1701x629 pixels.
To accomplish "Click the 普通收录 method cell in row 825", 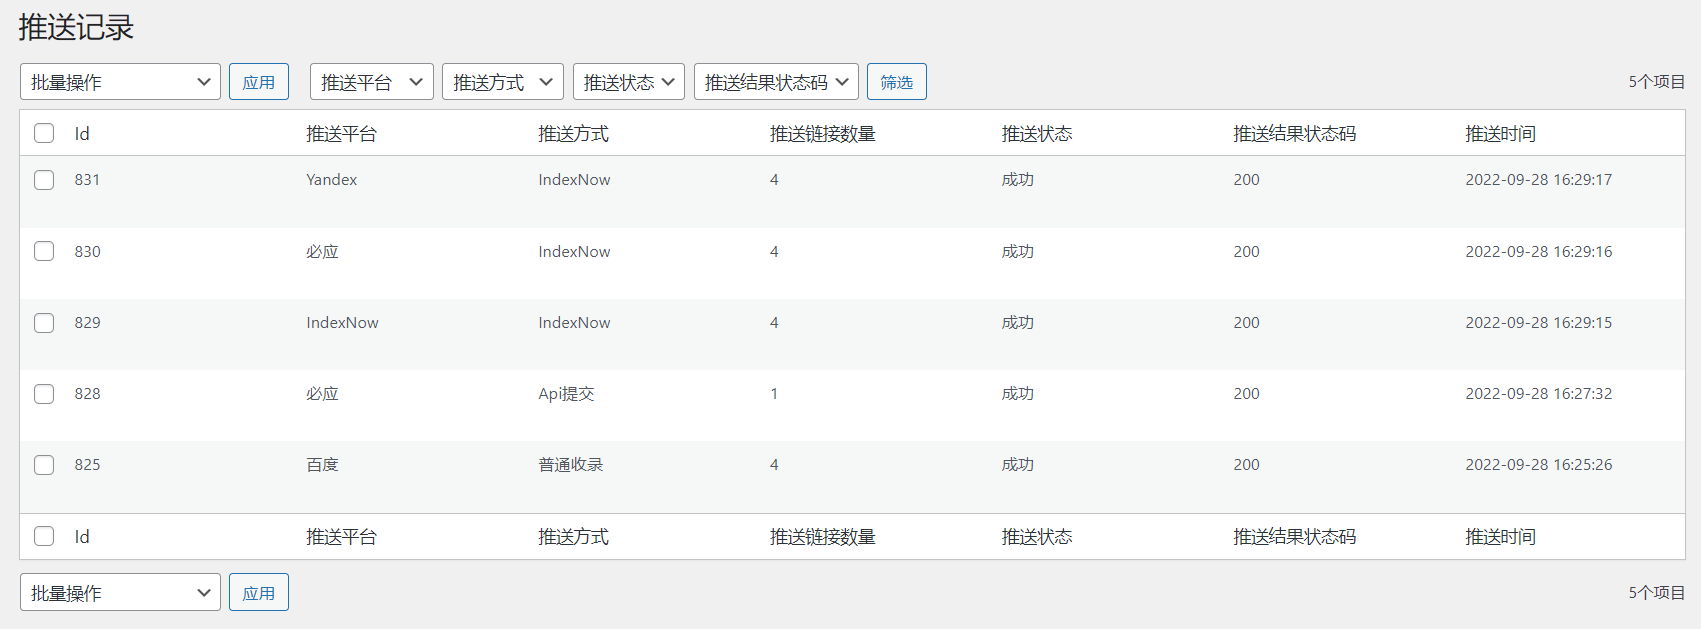I will coord(571,464).
